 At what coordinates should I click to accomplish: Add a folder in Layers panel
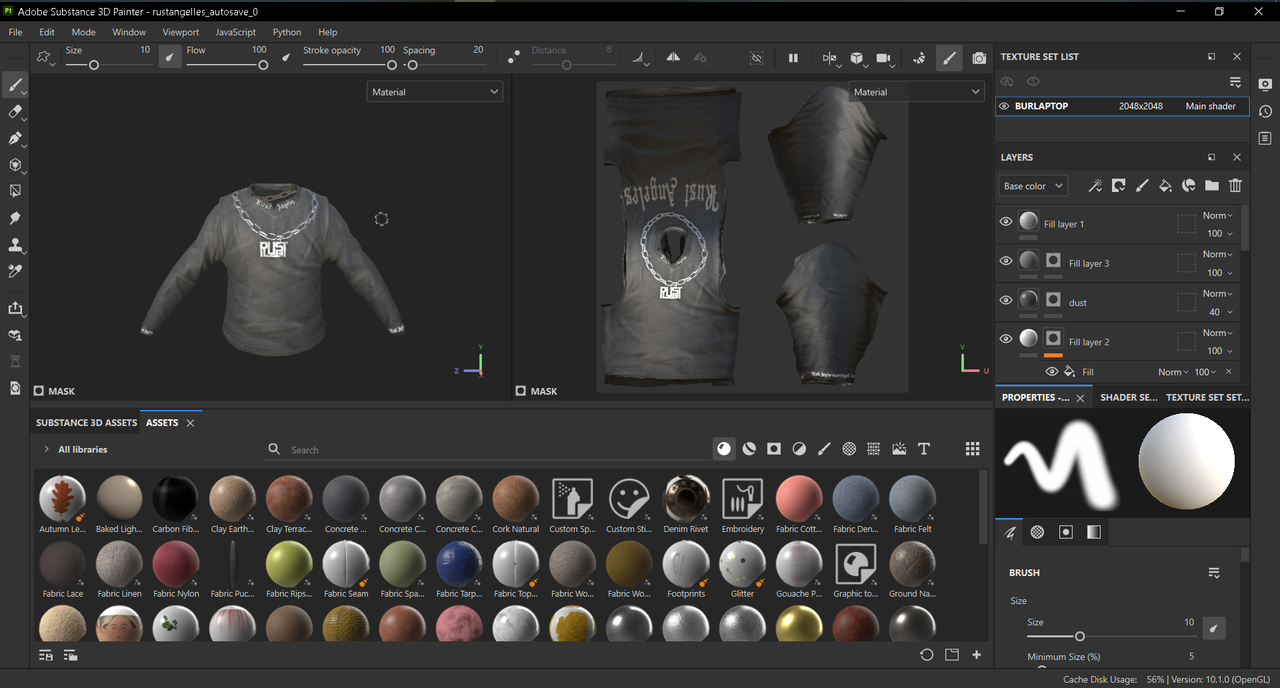coord(1212,185)
